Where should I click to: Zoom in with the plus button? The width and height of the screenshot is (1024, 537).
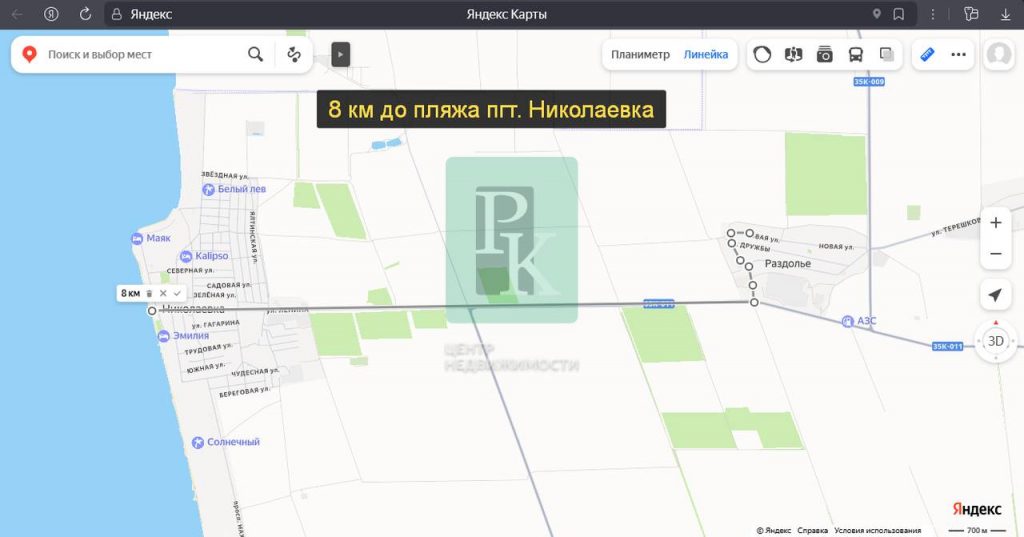click(995, 223)
